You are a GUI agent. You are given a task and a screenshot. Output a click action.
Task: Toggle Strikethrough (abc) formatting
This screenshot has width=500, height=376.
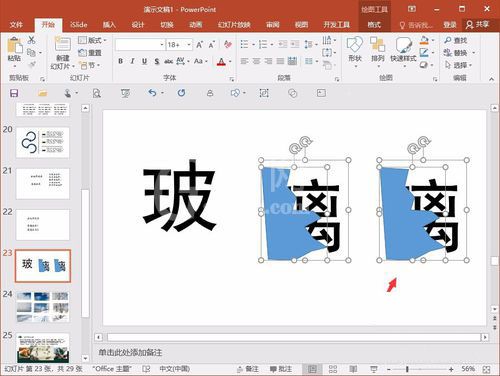coord(169,61)
